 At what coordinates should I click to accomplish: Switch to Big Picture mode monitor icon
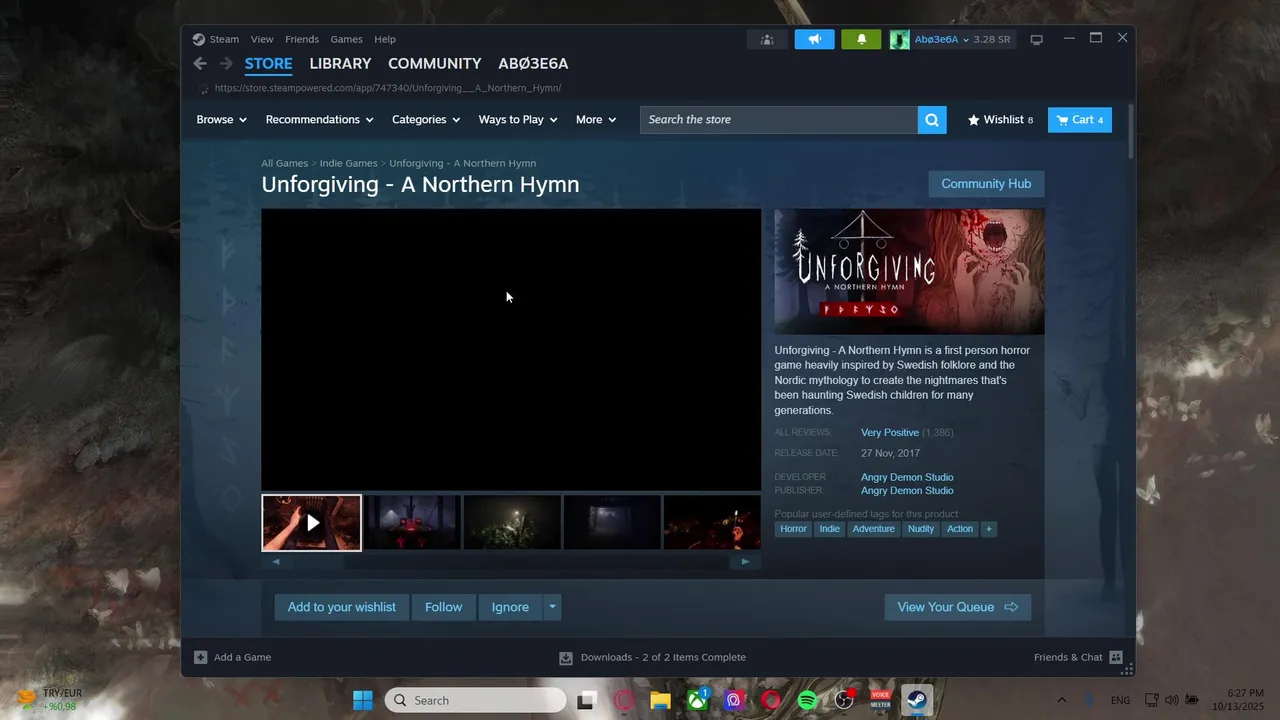(x=1037, y=40)
